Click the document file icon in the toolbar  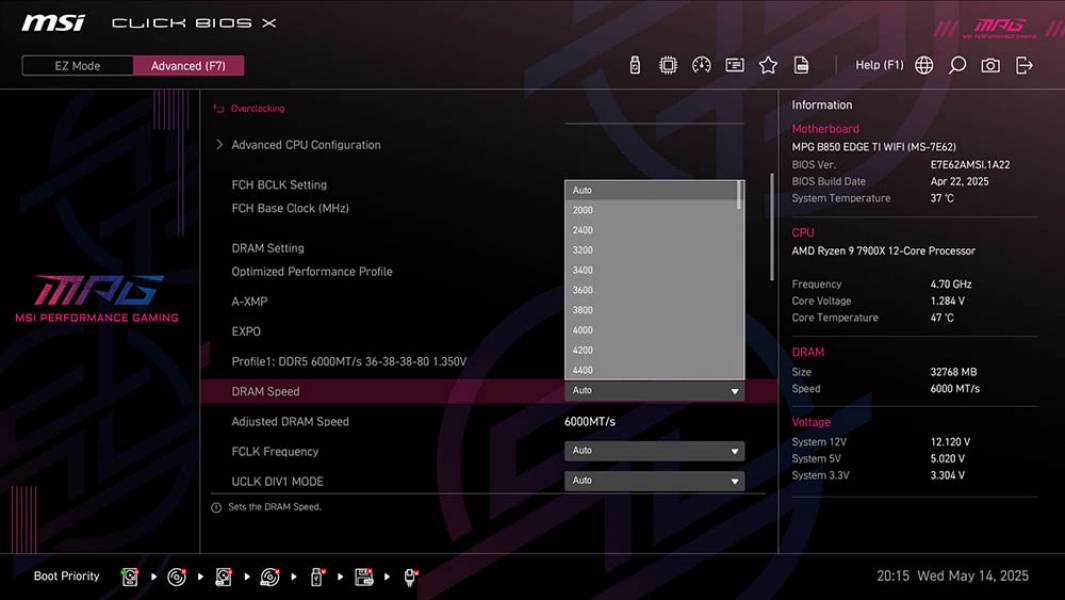(x=801, y=65)
